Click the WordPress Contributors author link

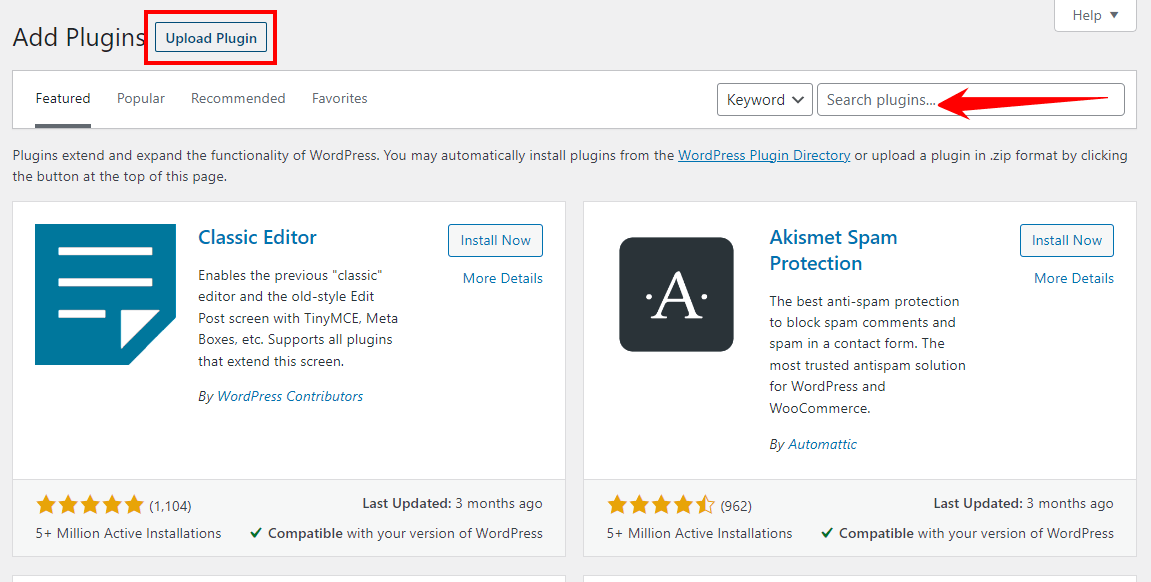(290, 397)
